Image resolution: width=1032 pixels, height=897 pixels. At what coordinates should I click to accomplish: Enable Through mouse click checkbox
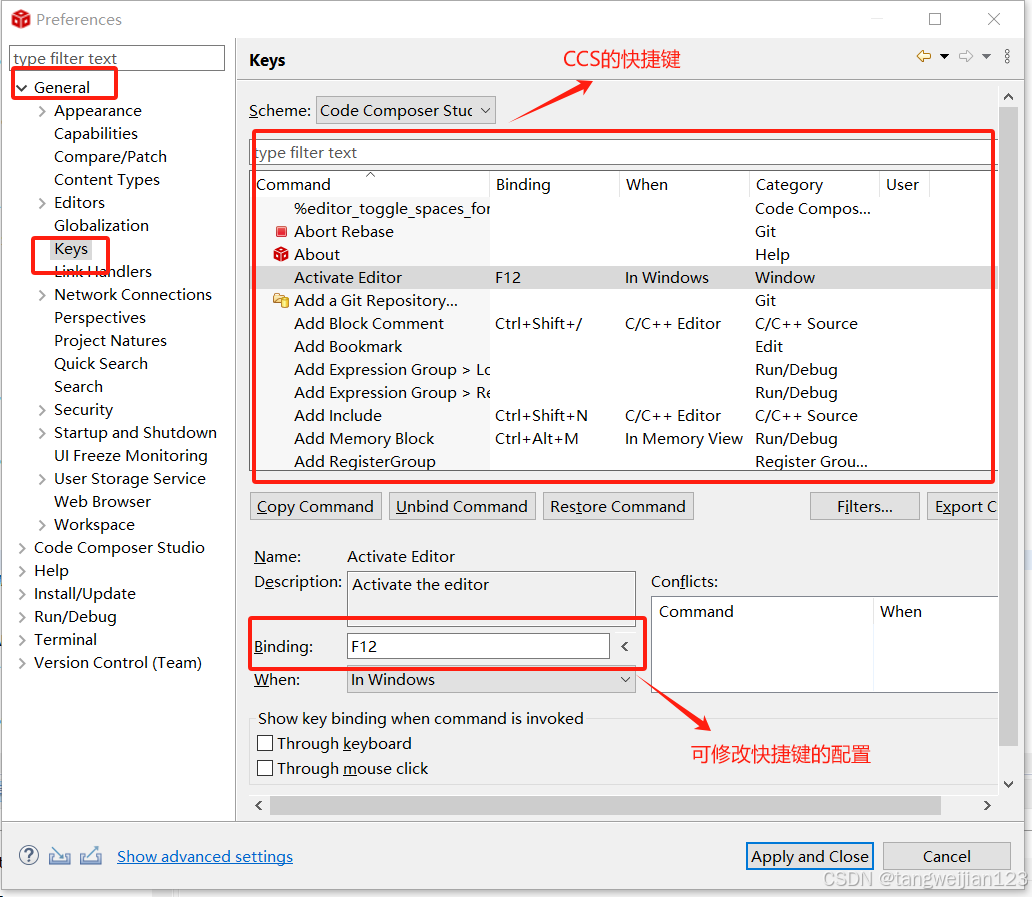coord(265,768)
